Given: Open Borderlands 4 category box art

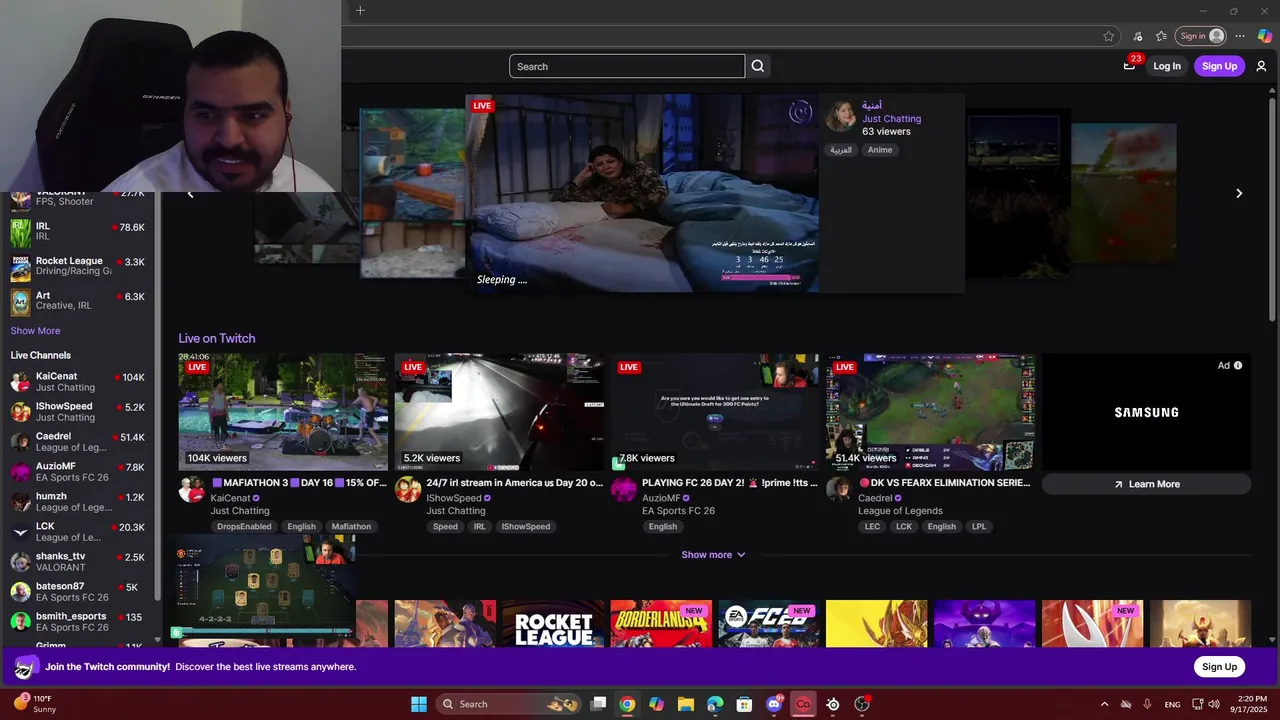Looking at the screenshot, I should 661,624.
